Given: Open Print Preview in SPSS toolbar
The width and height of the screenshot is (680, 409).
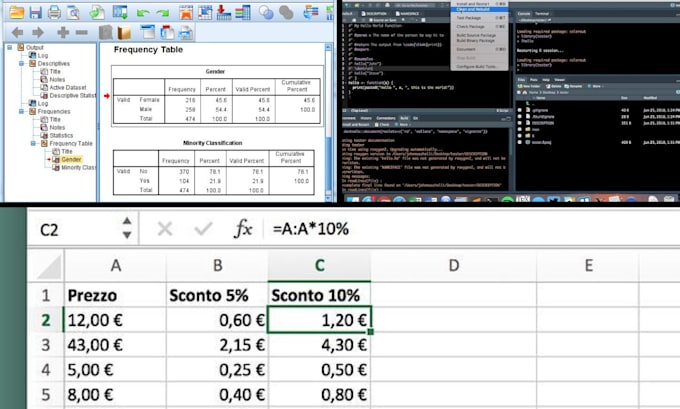Looking at the screenshot, I should tap(73, 12).
